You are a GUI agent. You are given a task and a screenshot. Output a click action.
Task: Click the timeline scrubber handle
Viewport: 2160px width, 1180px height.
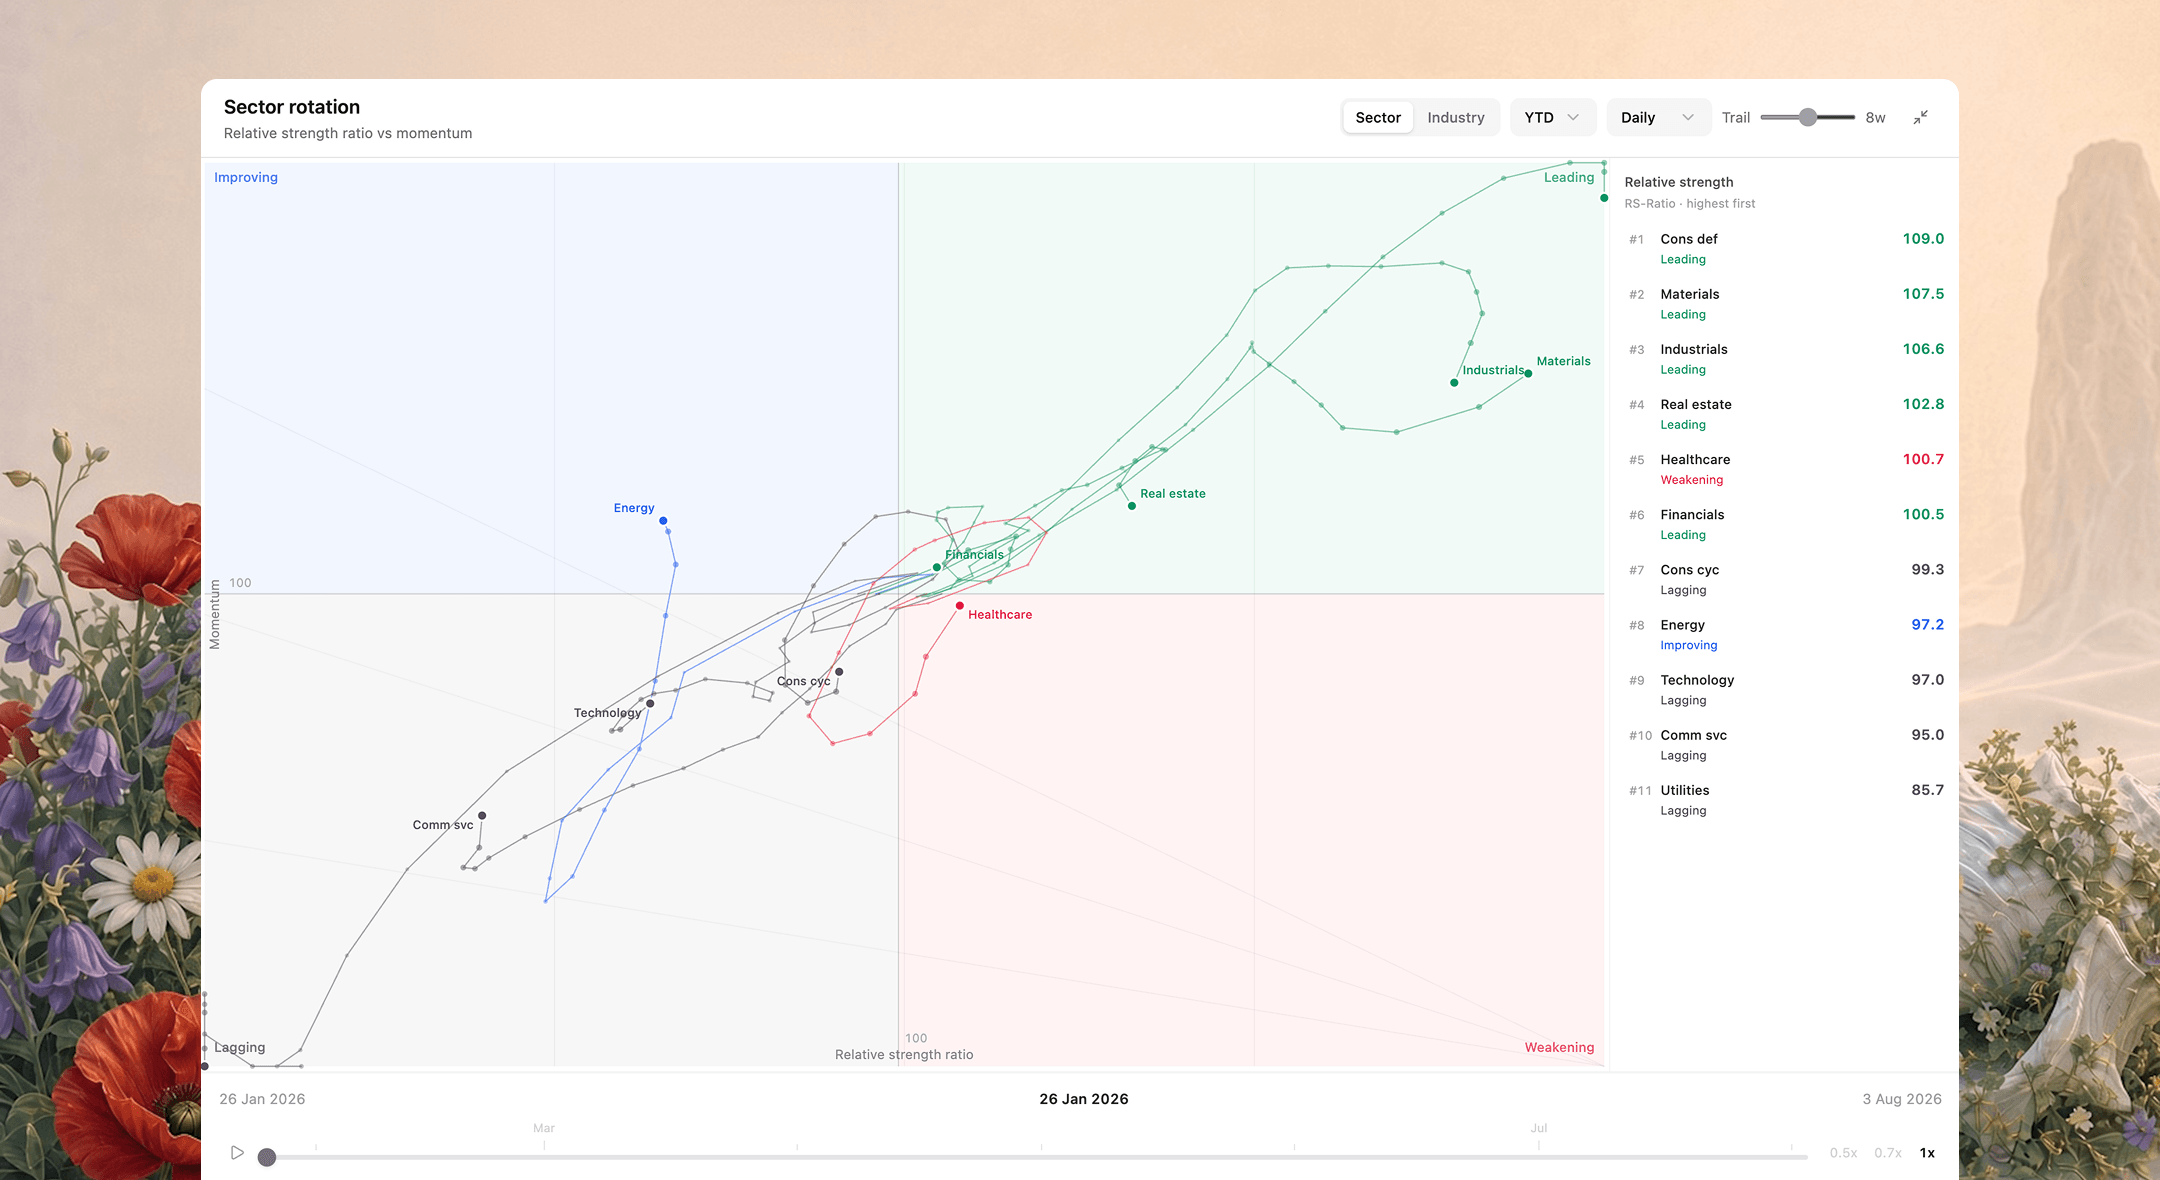point(266,1157)
